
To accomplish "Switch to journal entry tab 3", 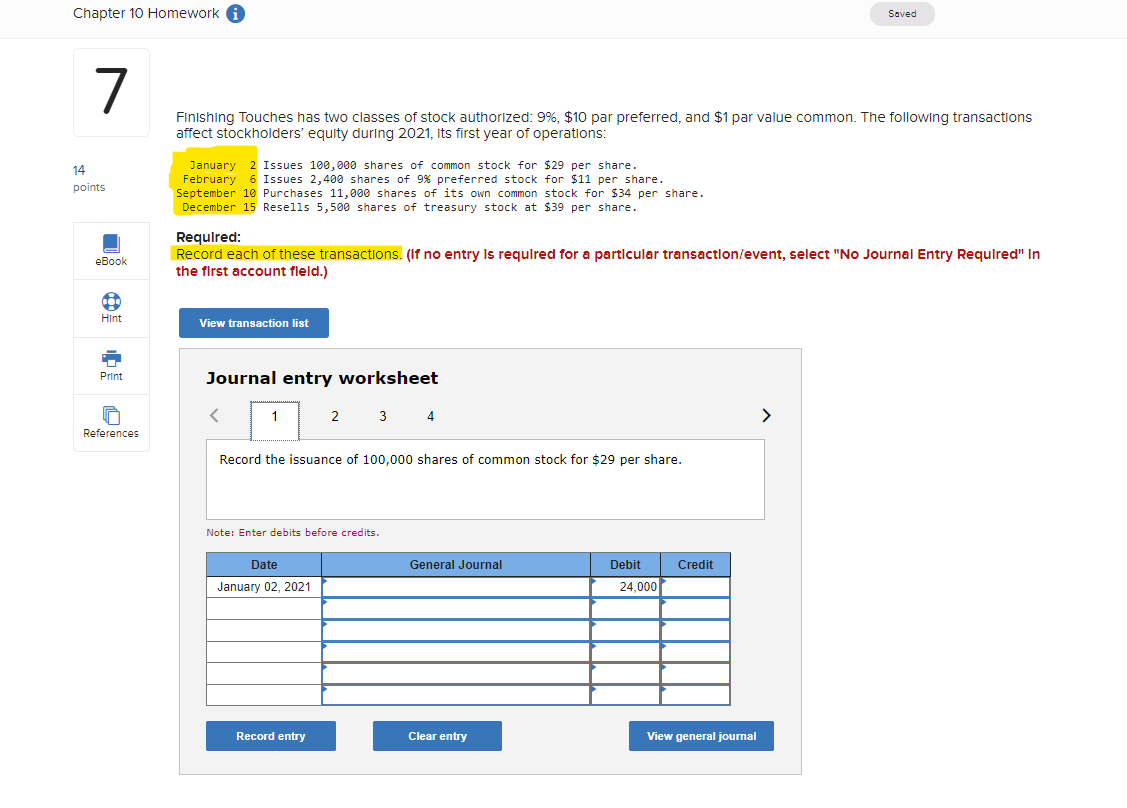I will click(383, 416).
